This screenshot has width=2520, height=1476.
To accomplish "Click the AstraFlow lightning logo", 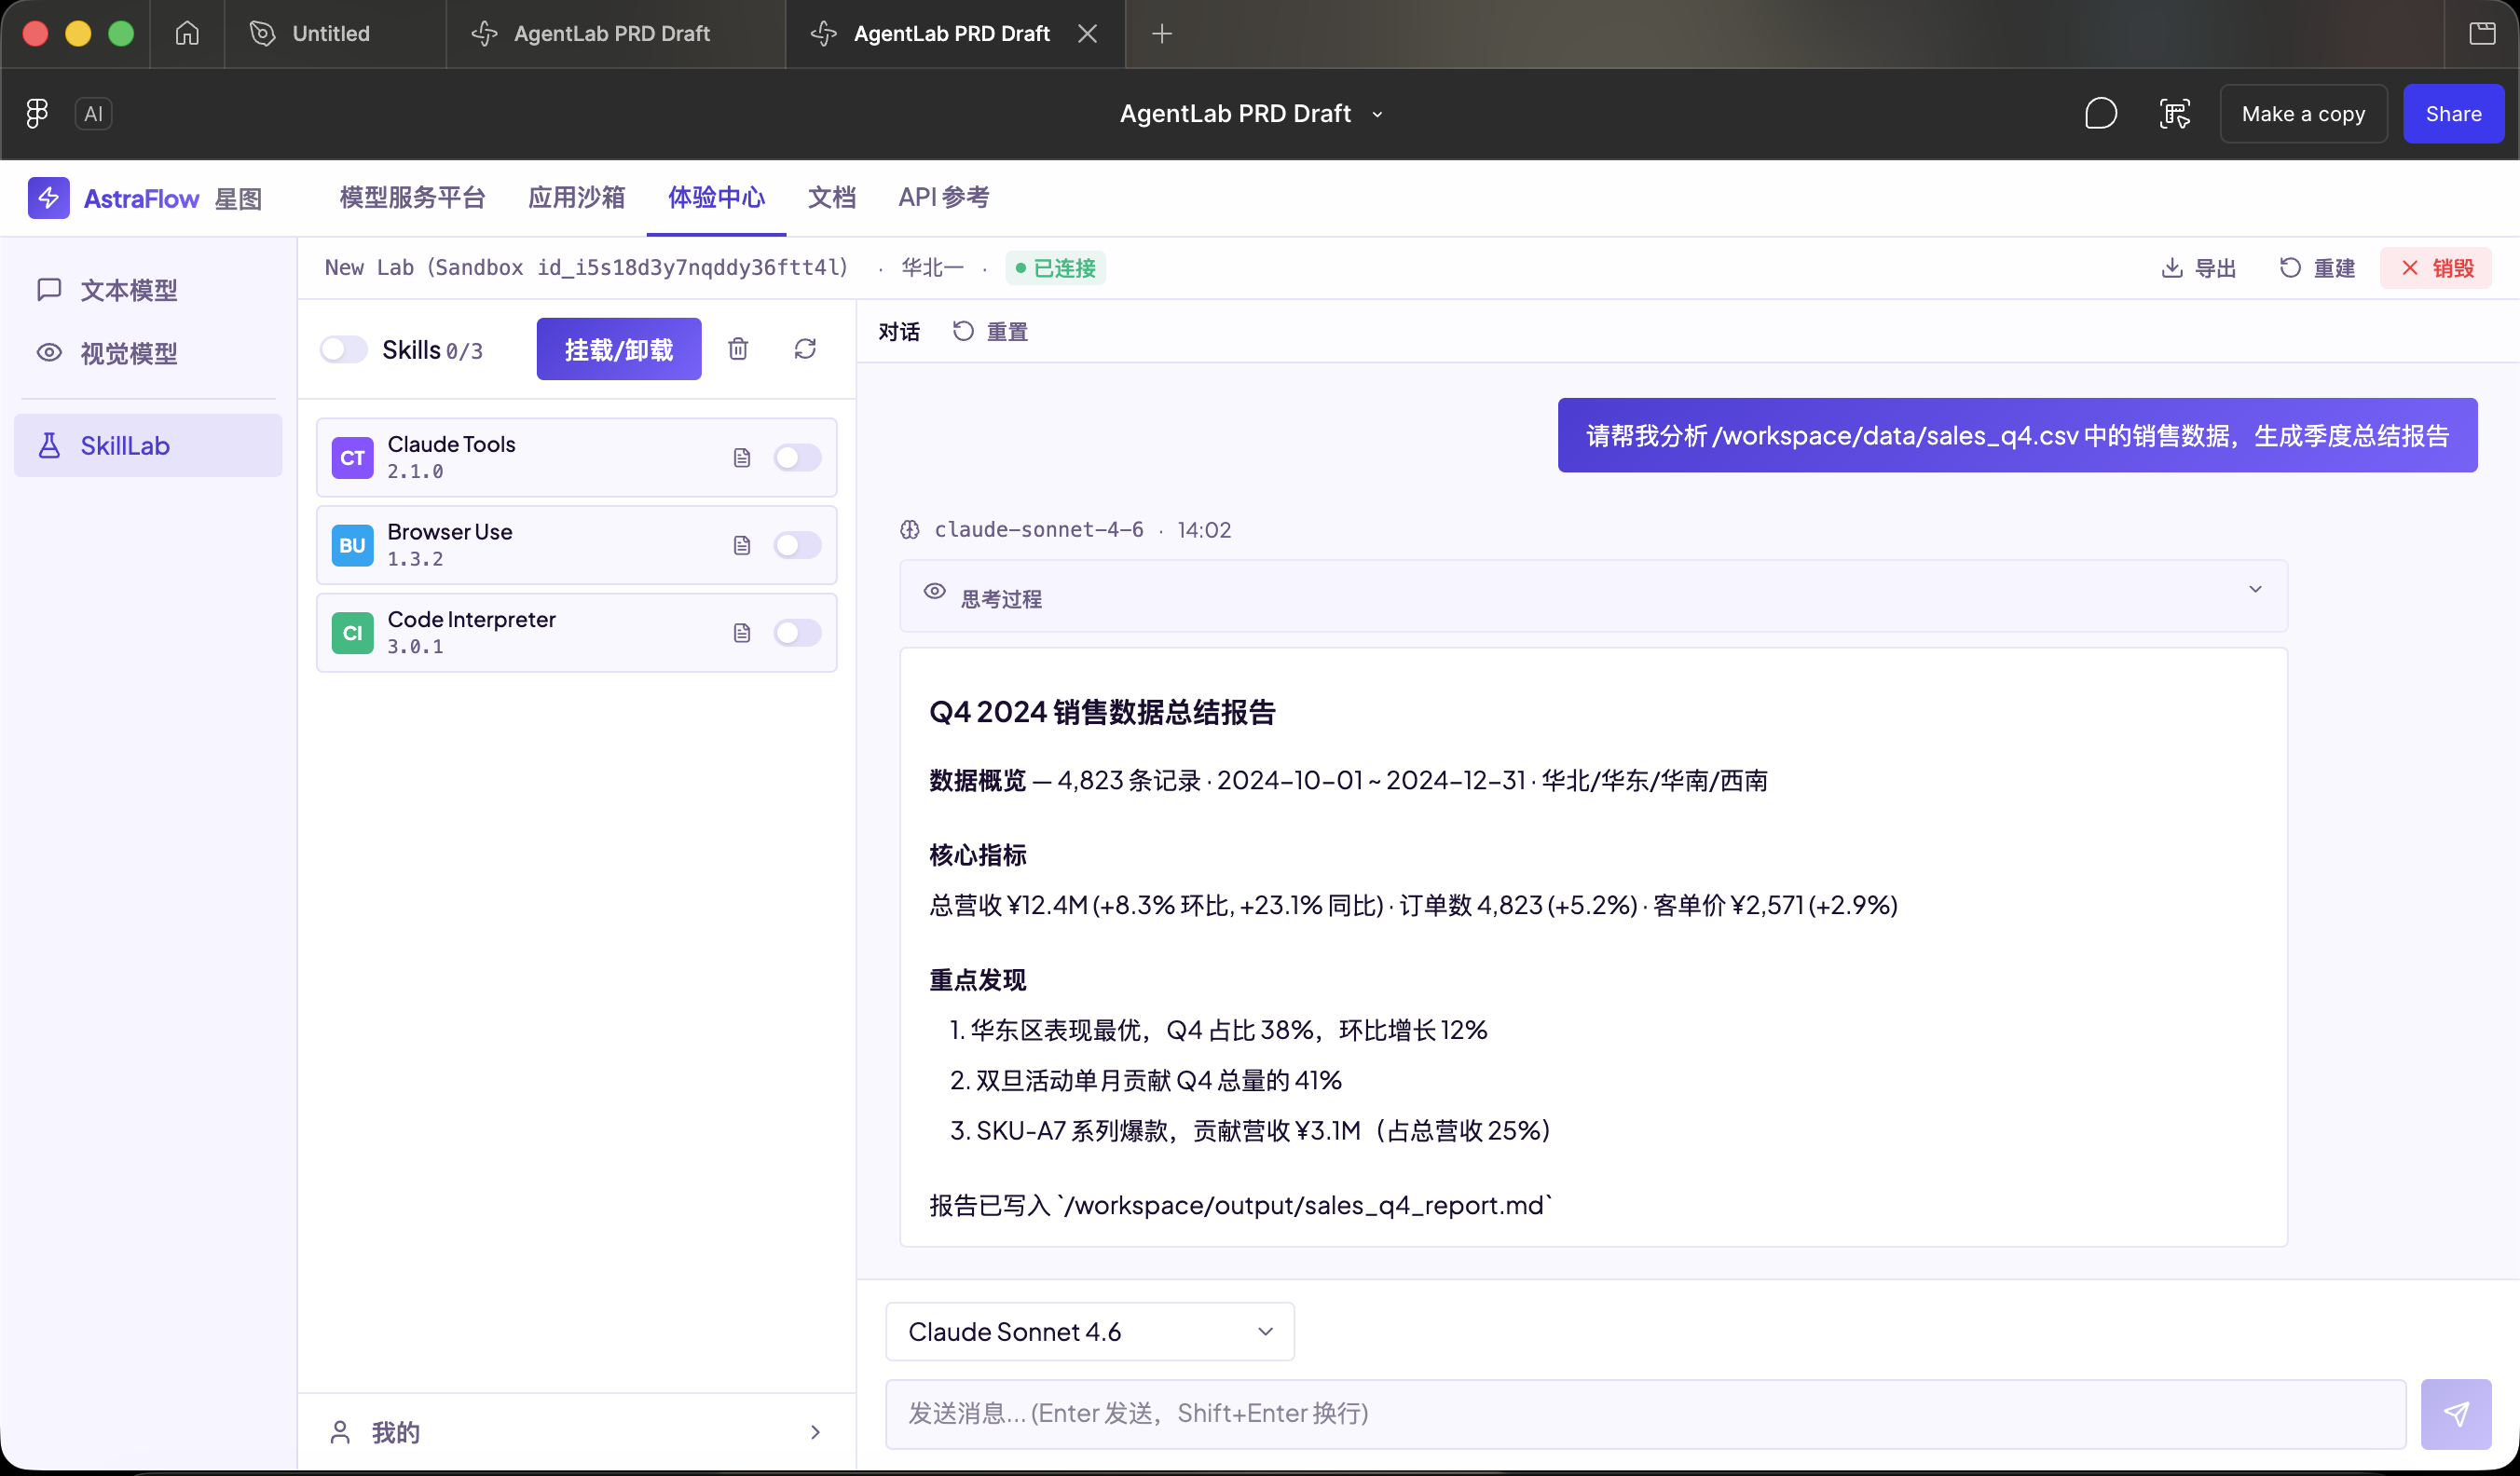I will click(48, 198).
